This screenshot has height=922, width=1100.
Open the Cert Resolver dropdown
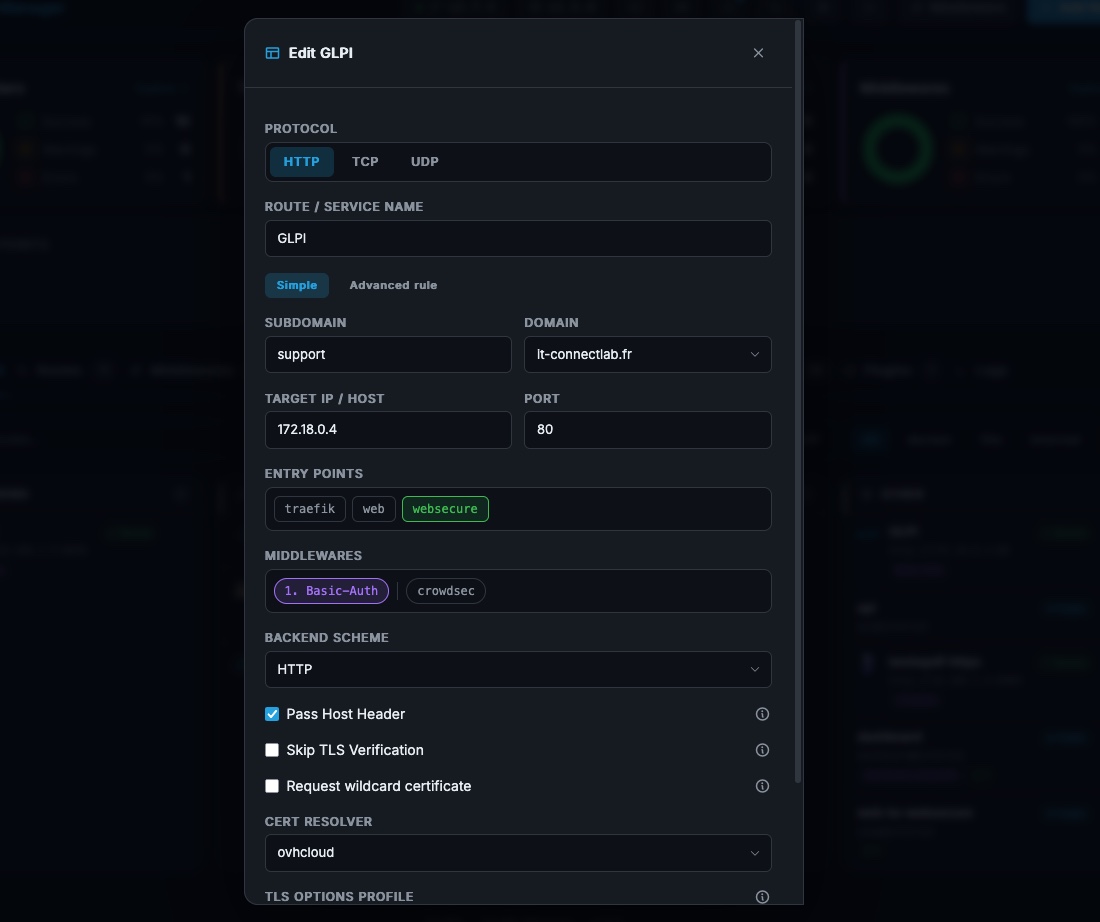(x=518, y=853)
